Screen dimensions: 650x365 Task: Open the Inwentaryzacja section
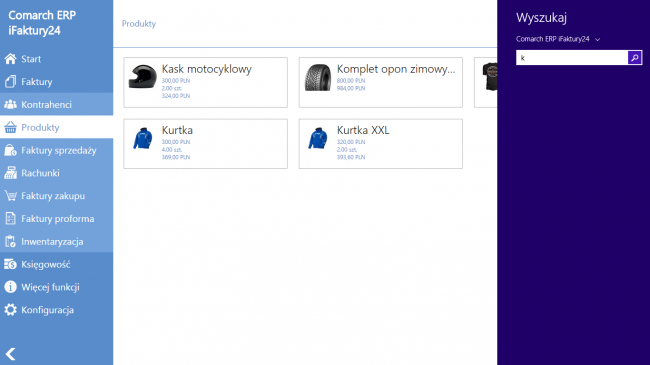click(56, 241)
